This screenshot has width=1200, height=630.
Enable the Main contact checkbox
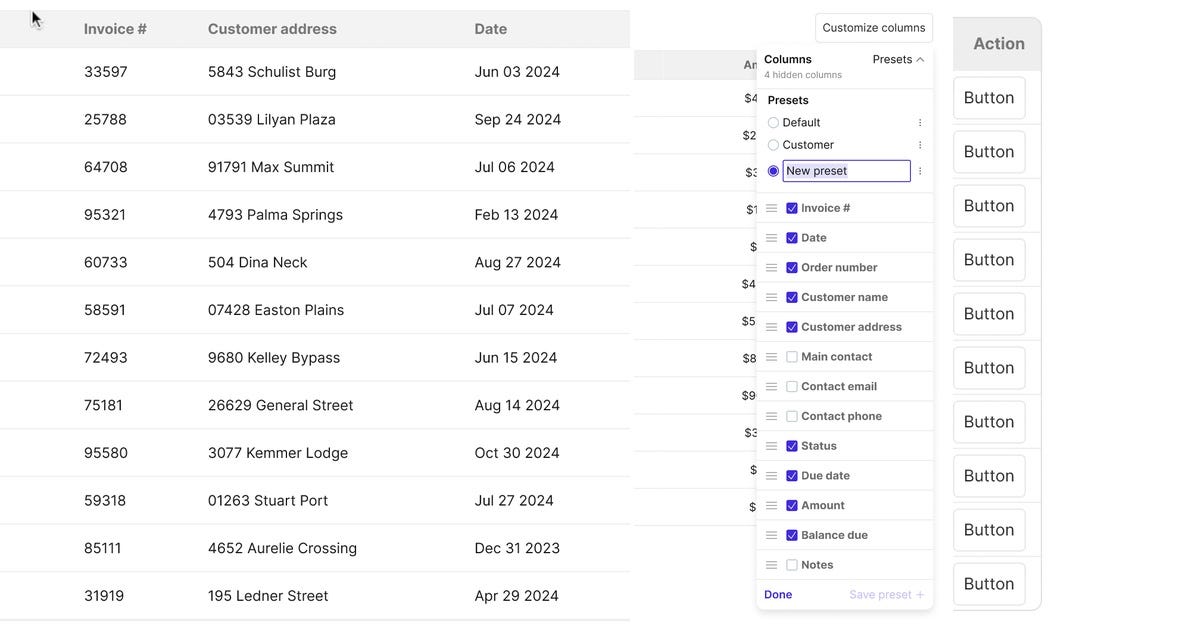point(791,356)
